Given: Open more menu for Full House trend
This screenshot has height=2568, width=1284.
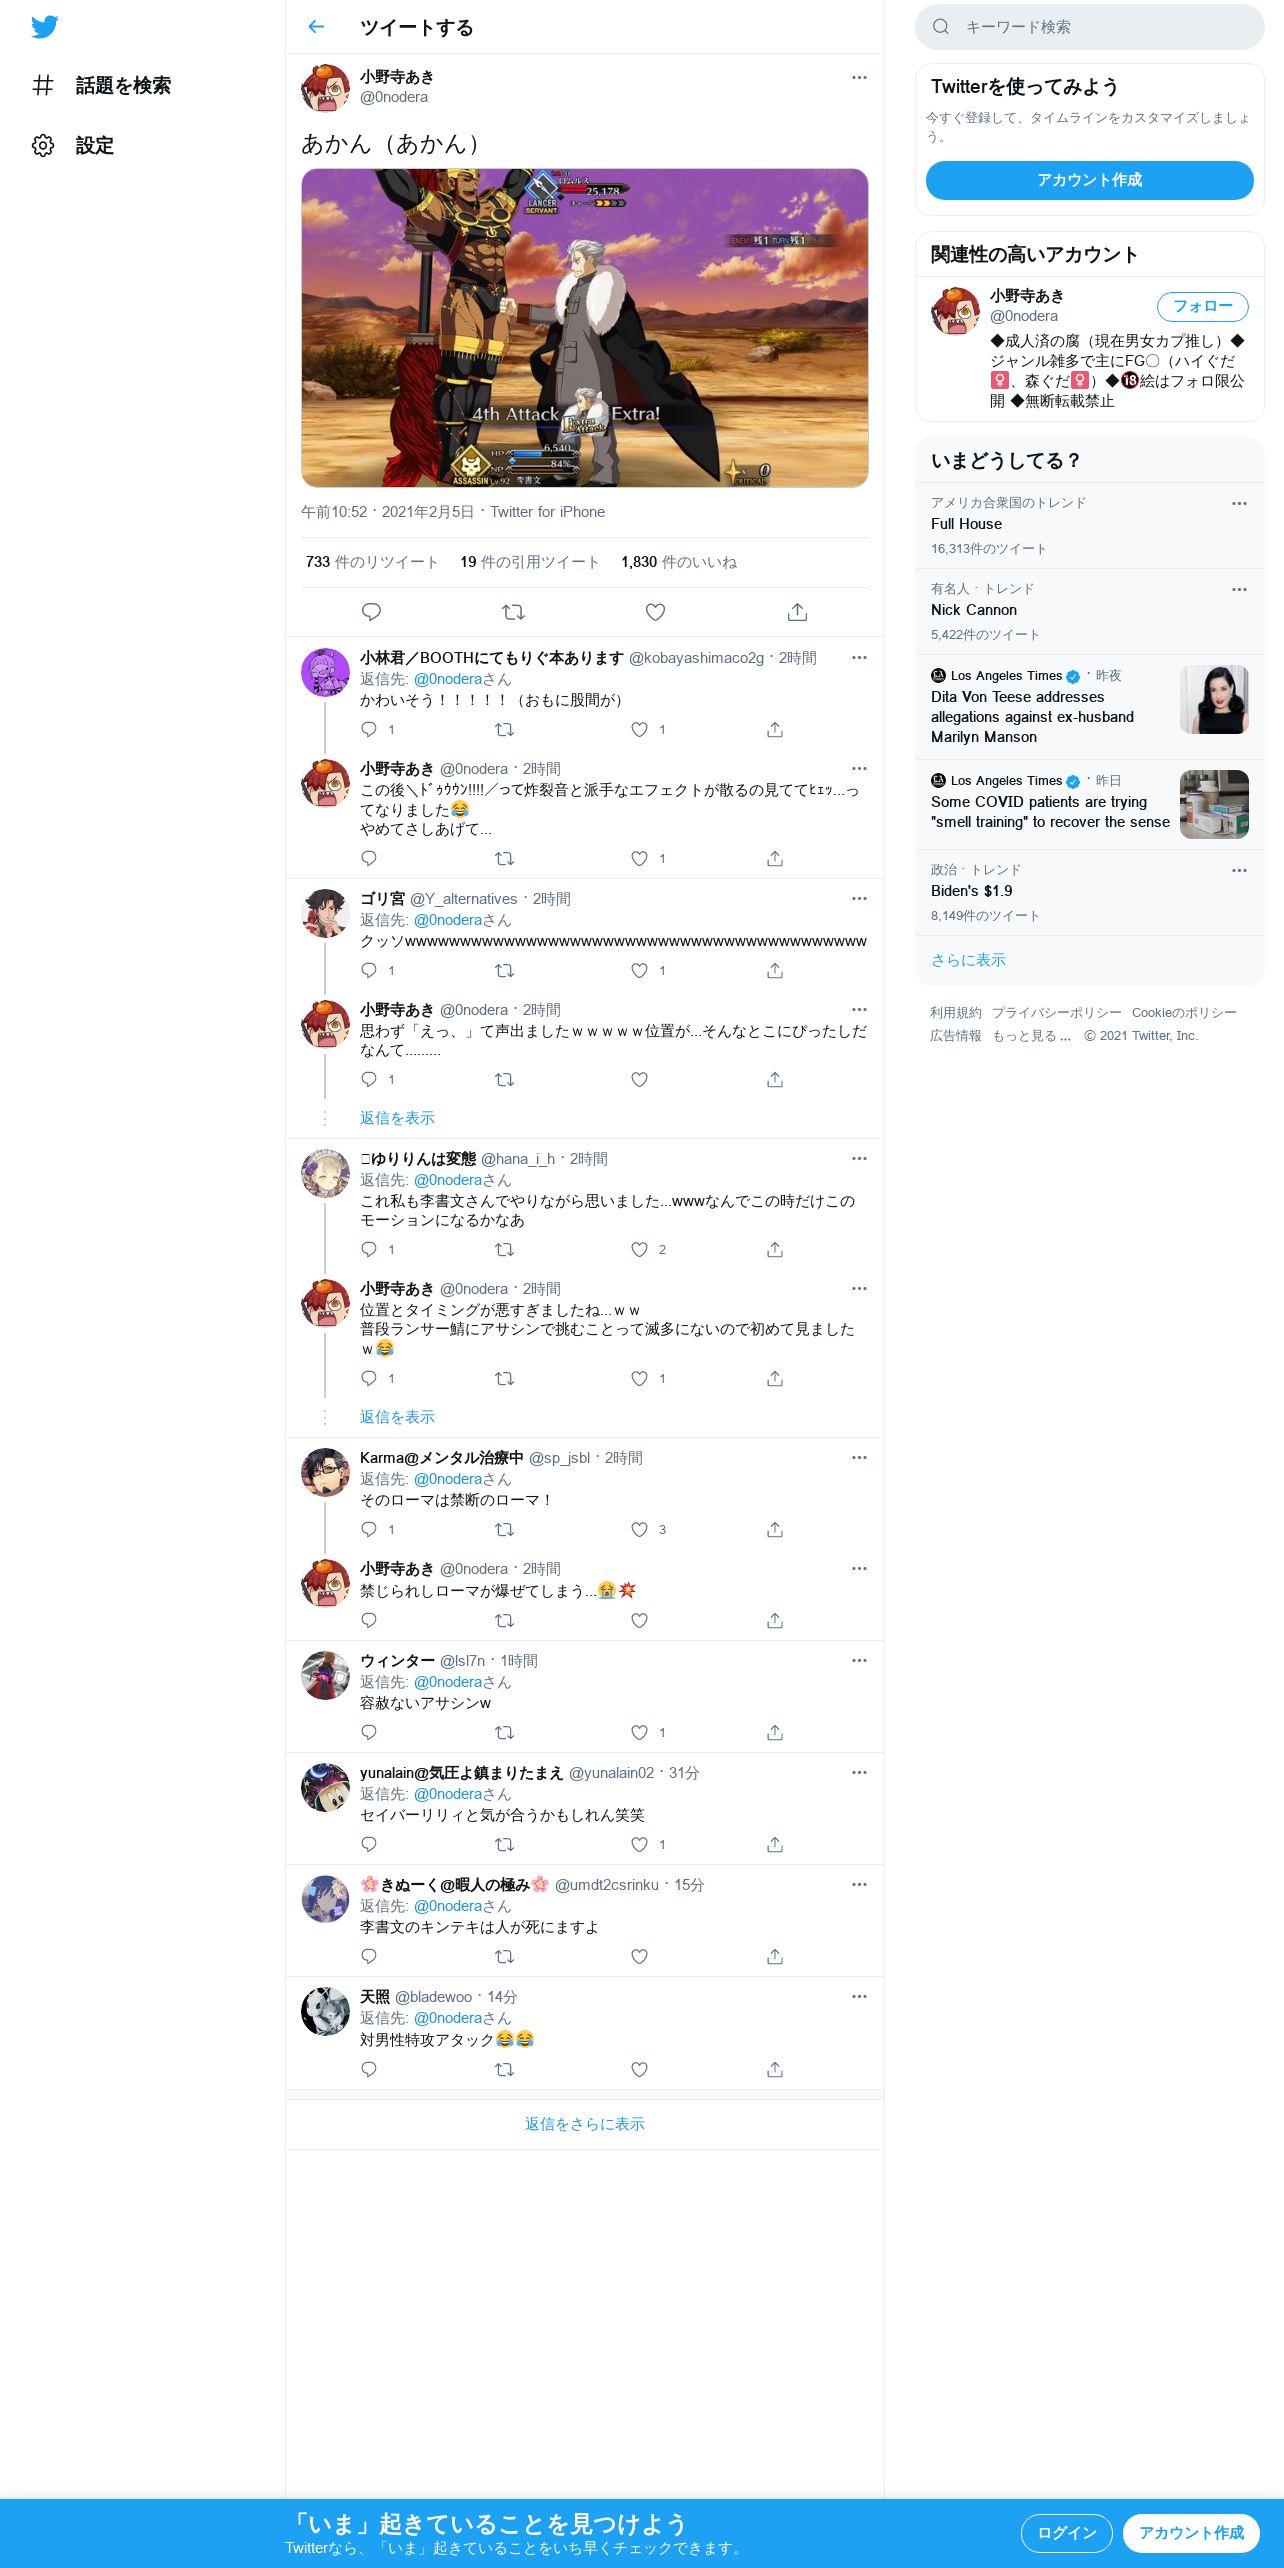Looking at the screenshot, I should (x=1239, y=503).
